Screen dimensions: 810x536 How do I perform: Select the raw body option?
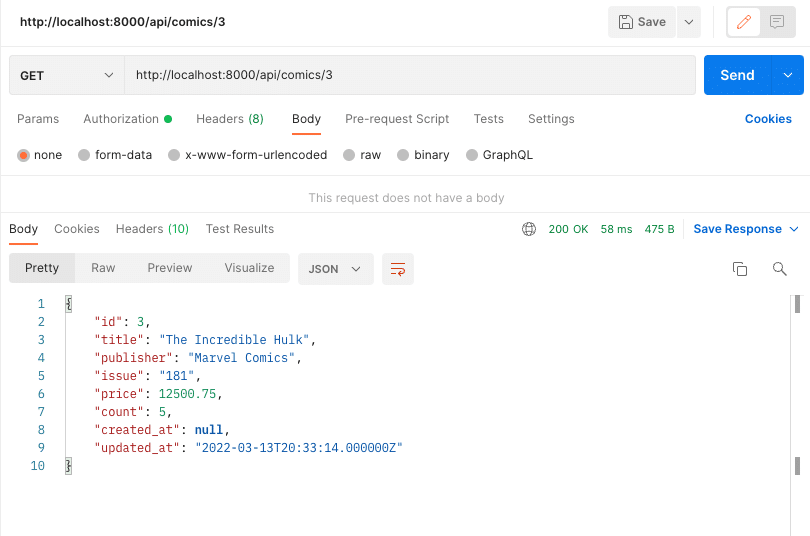coord(362,155)
